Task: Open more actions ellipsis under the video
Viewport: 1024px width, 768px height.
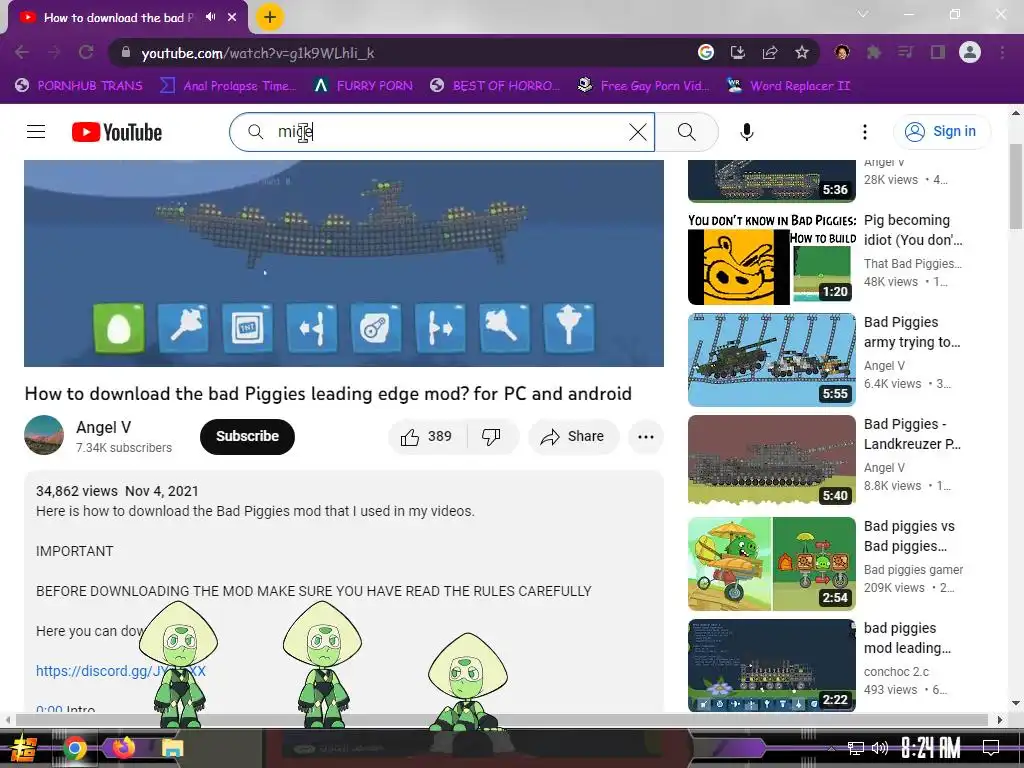Action: coord(645,436)
